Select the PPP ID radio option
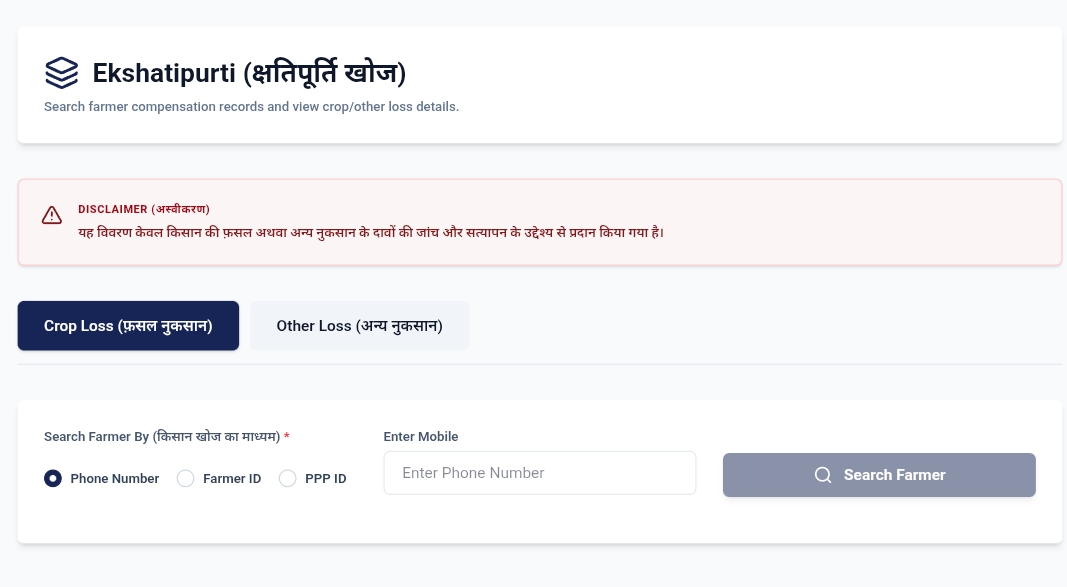Screen dimensions: 1067x587 click(x=288, y=478)
